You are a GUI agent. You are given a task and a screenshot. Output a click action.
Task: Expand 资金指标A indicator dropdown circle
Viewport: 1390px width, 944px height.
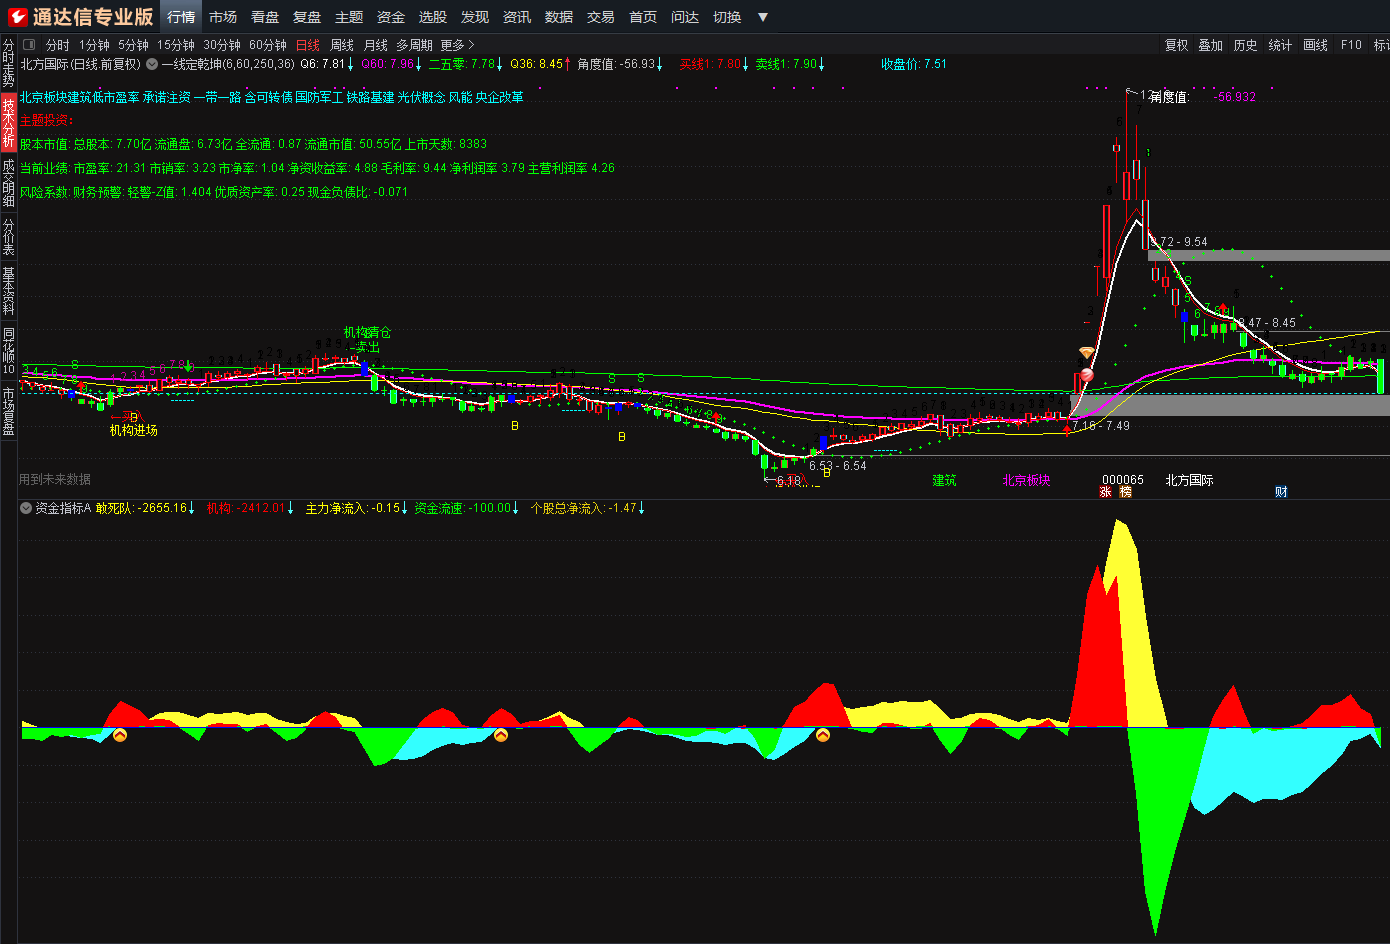point(26,508)
